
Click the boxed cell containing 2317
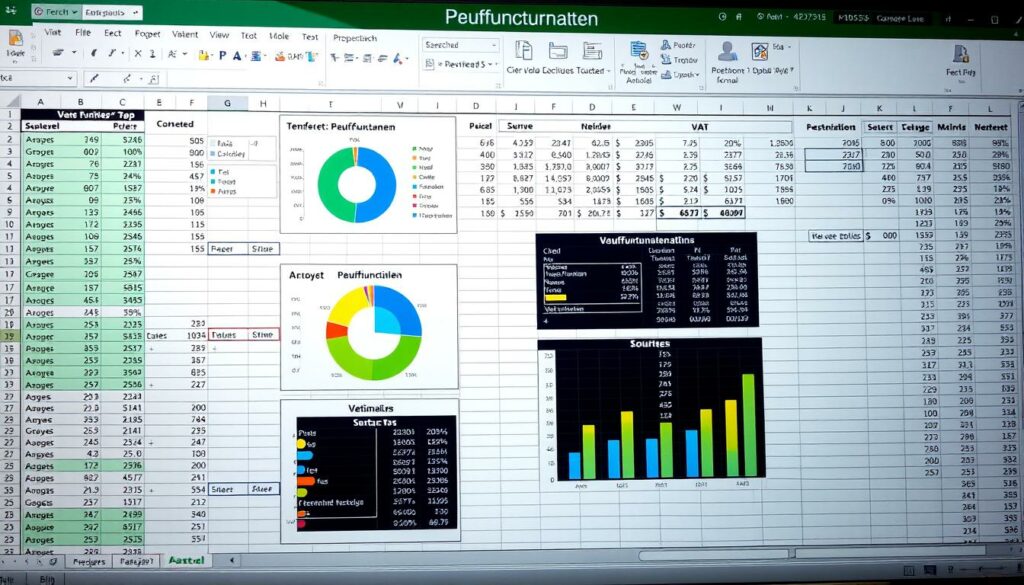833,154
